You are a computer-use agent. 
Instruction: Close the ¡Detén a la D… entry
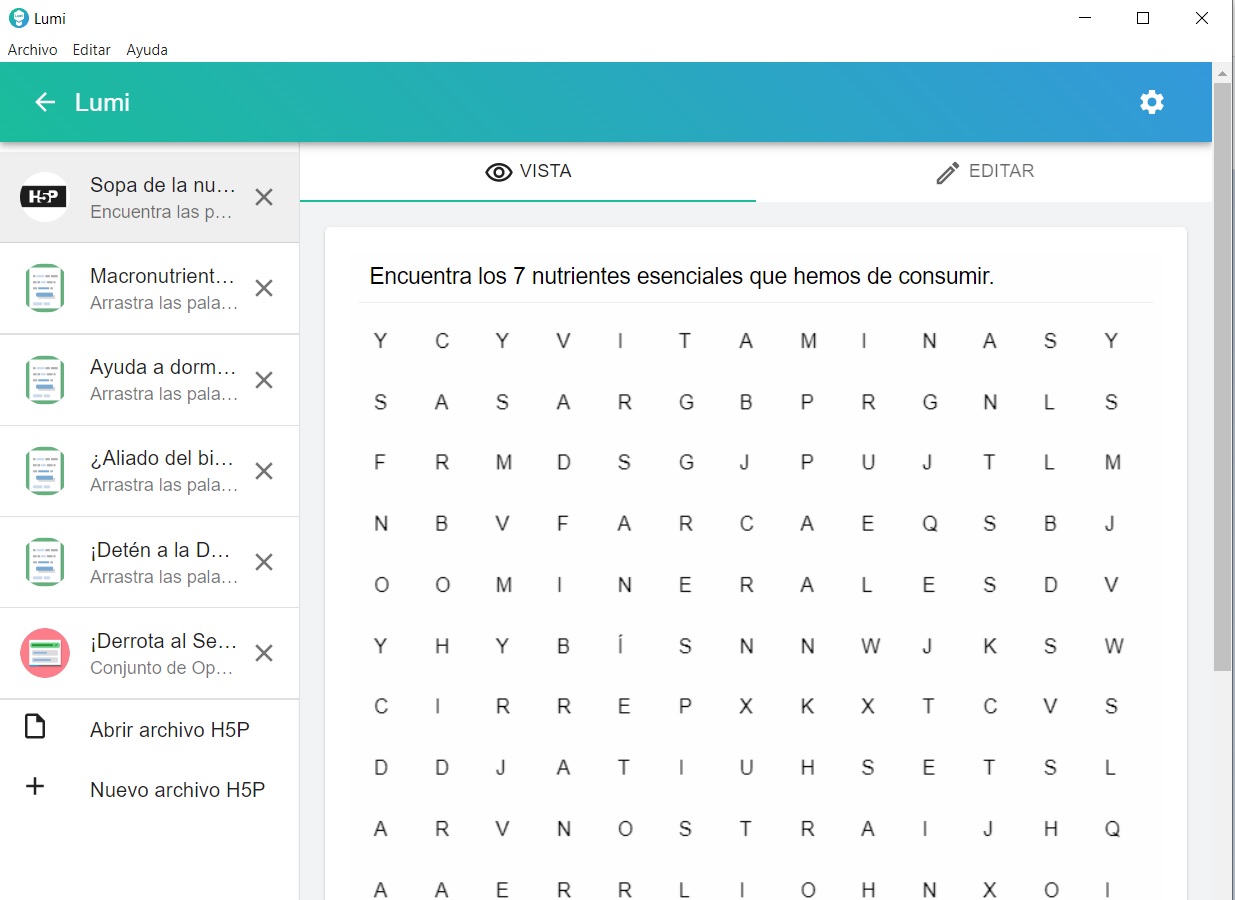point(264,562)
